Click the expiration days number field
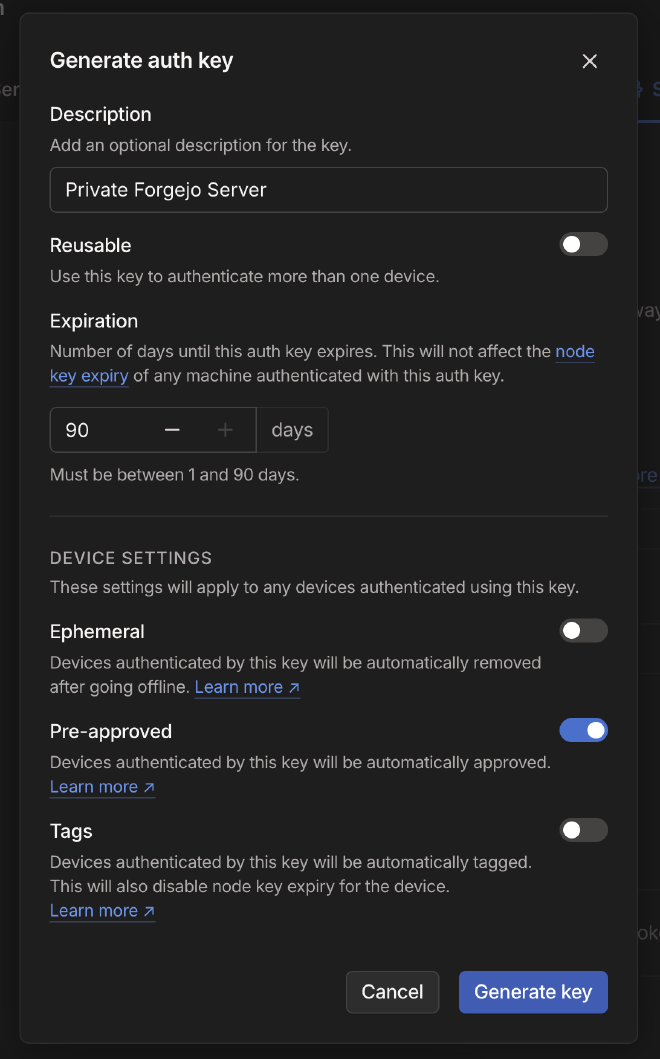The width and height of the screenshot is (660, 1059). [x=100, y=430]
